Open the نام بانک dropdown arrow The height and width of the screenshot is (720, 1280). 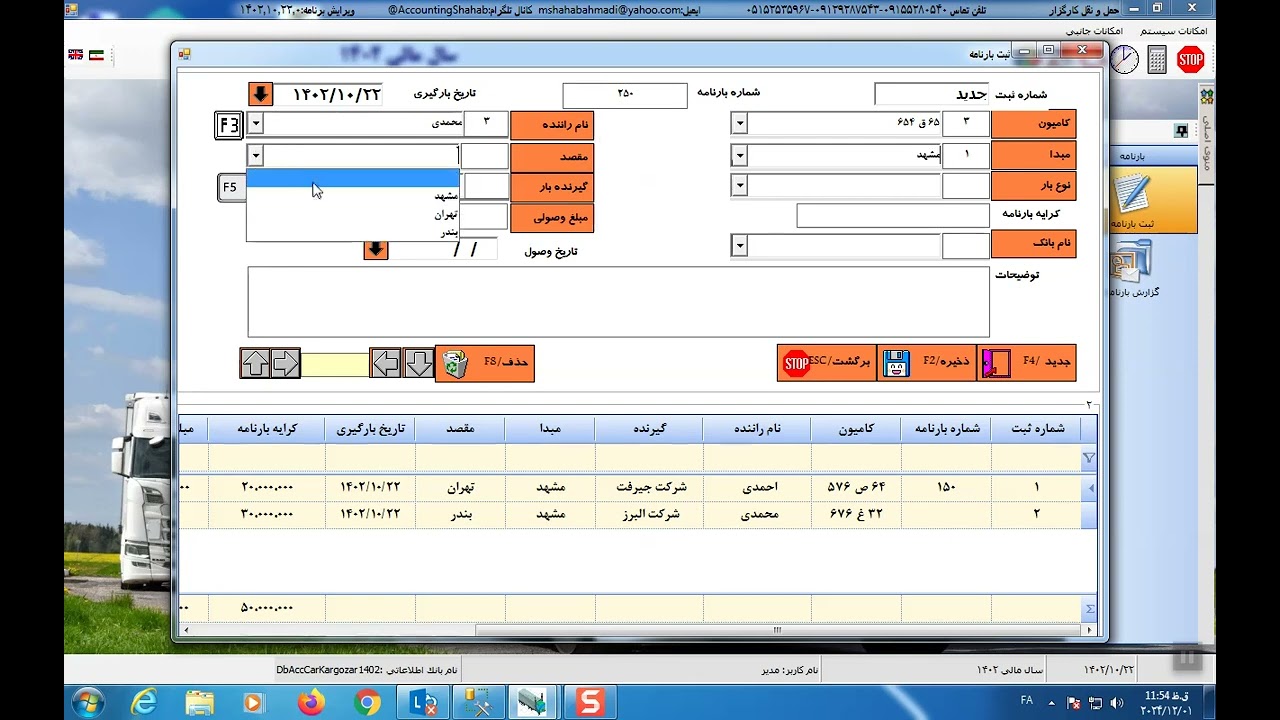[x=739, y=246]
